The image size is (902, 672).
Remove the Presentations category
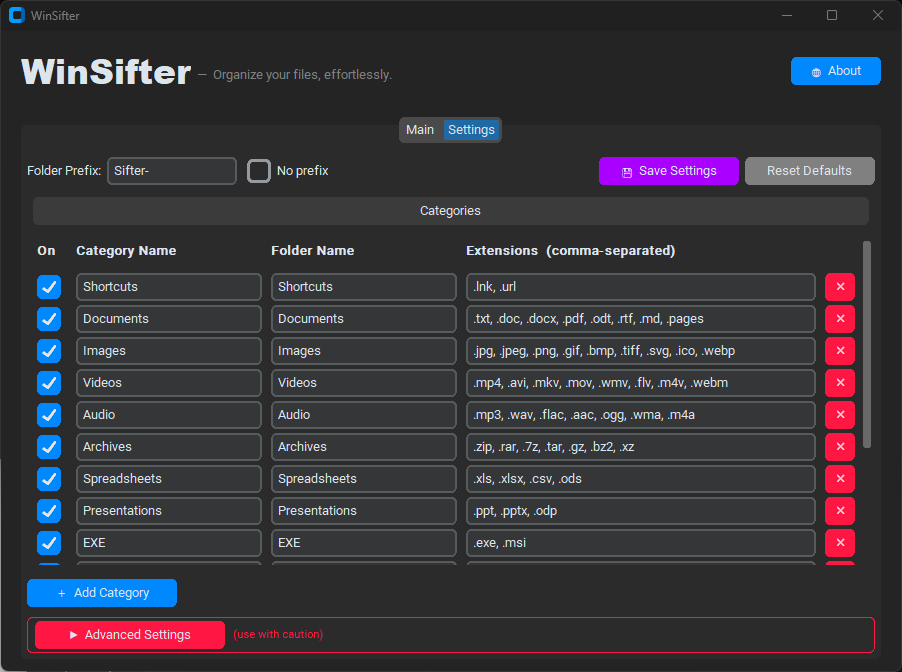point(840,511)
